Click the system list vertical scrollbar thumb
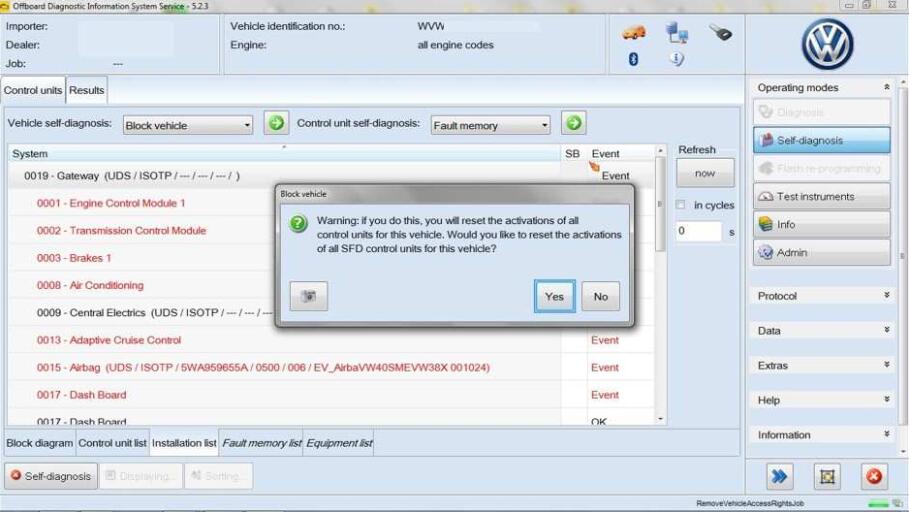Image resolution: width=909 pixels, height=513 pixels. [660, 204]
